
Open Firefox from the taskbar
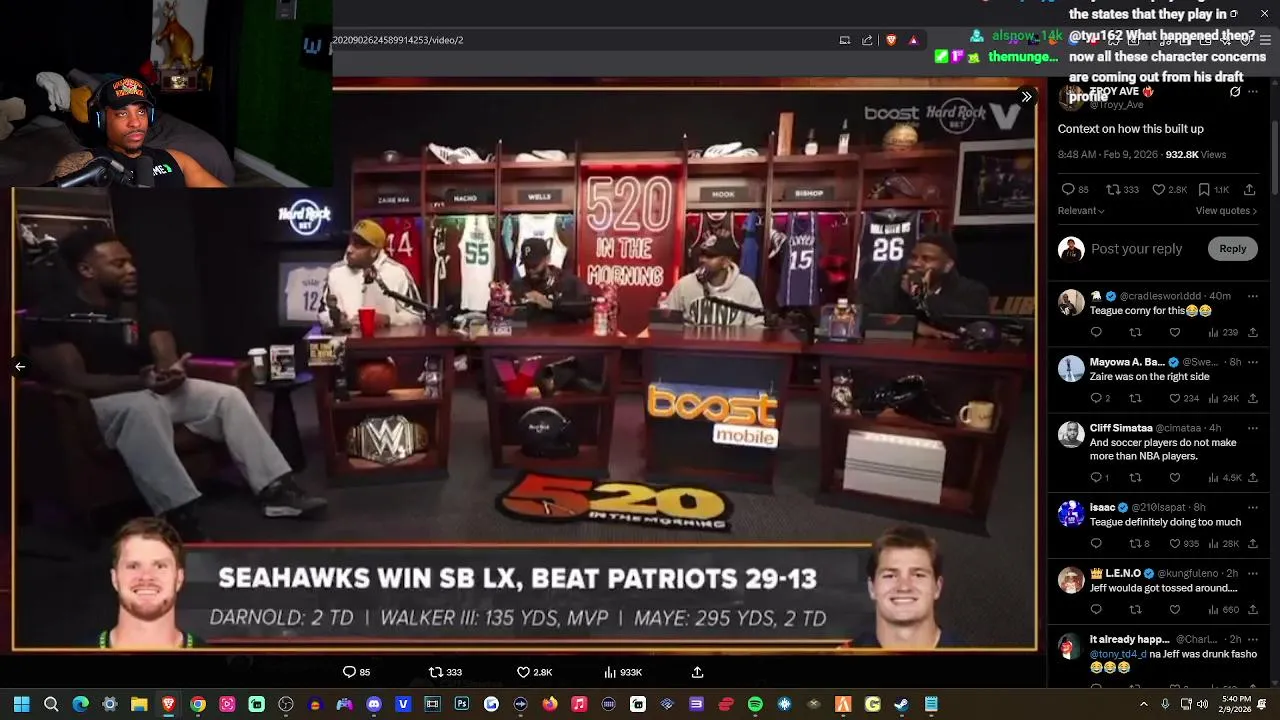[550, 704]
